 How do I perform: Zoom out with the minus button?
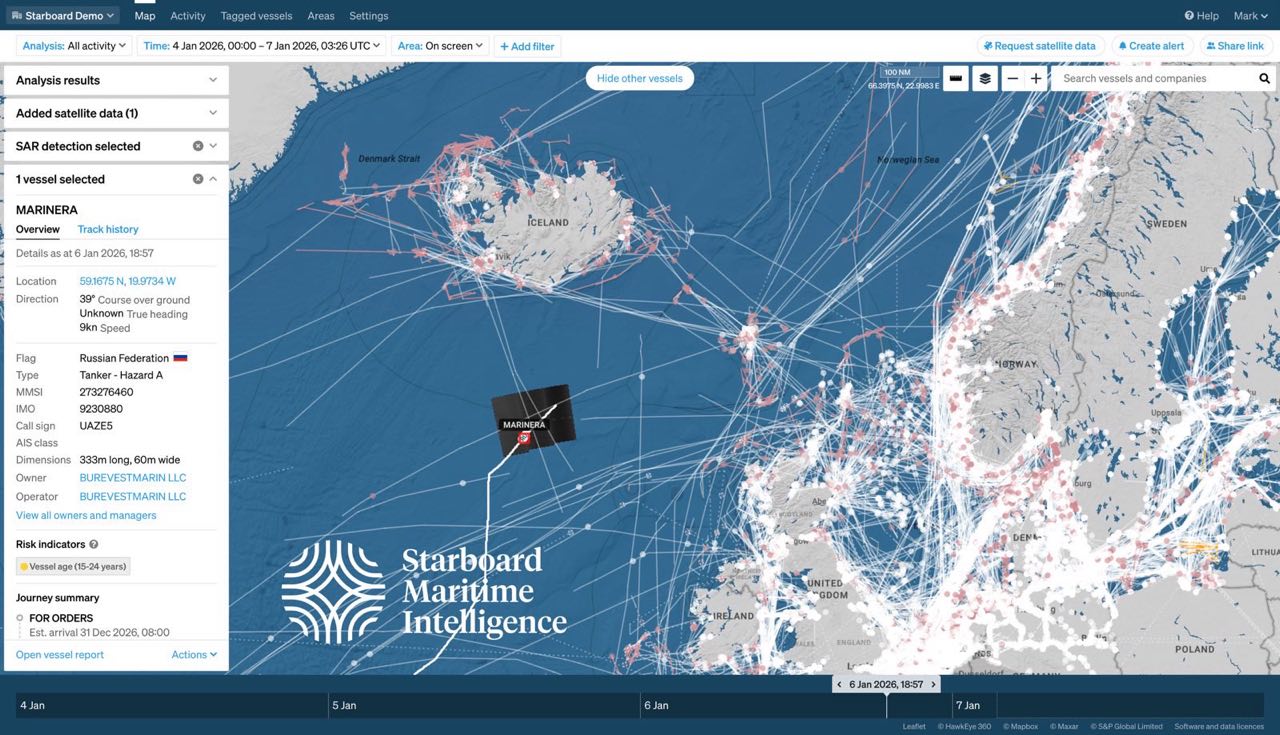tap(1013, 79)
